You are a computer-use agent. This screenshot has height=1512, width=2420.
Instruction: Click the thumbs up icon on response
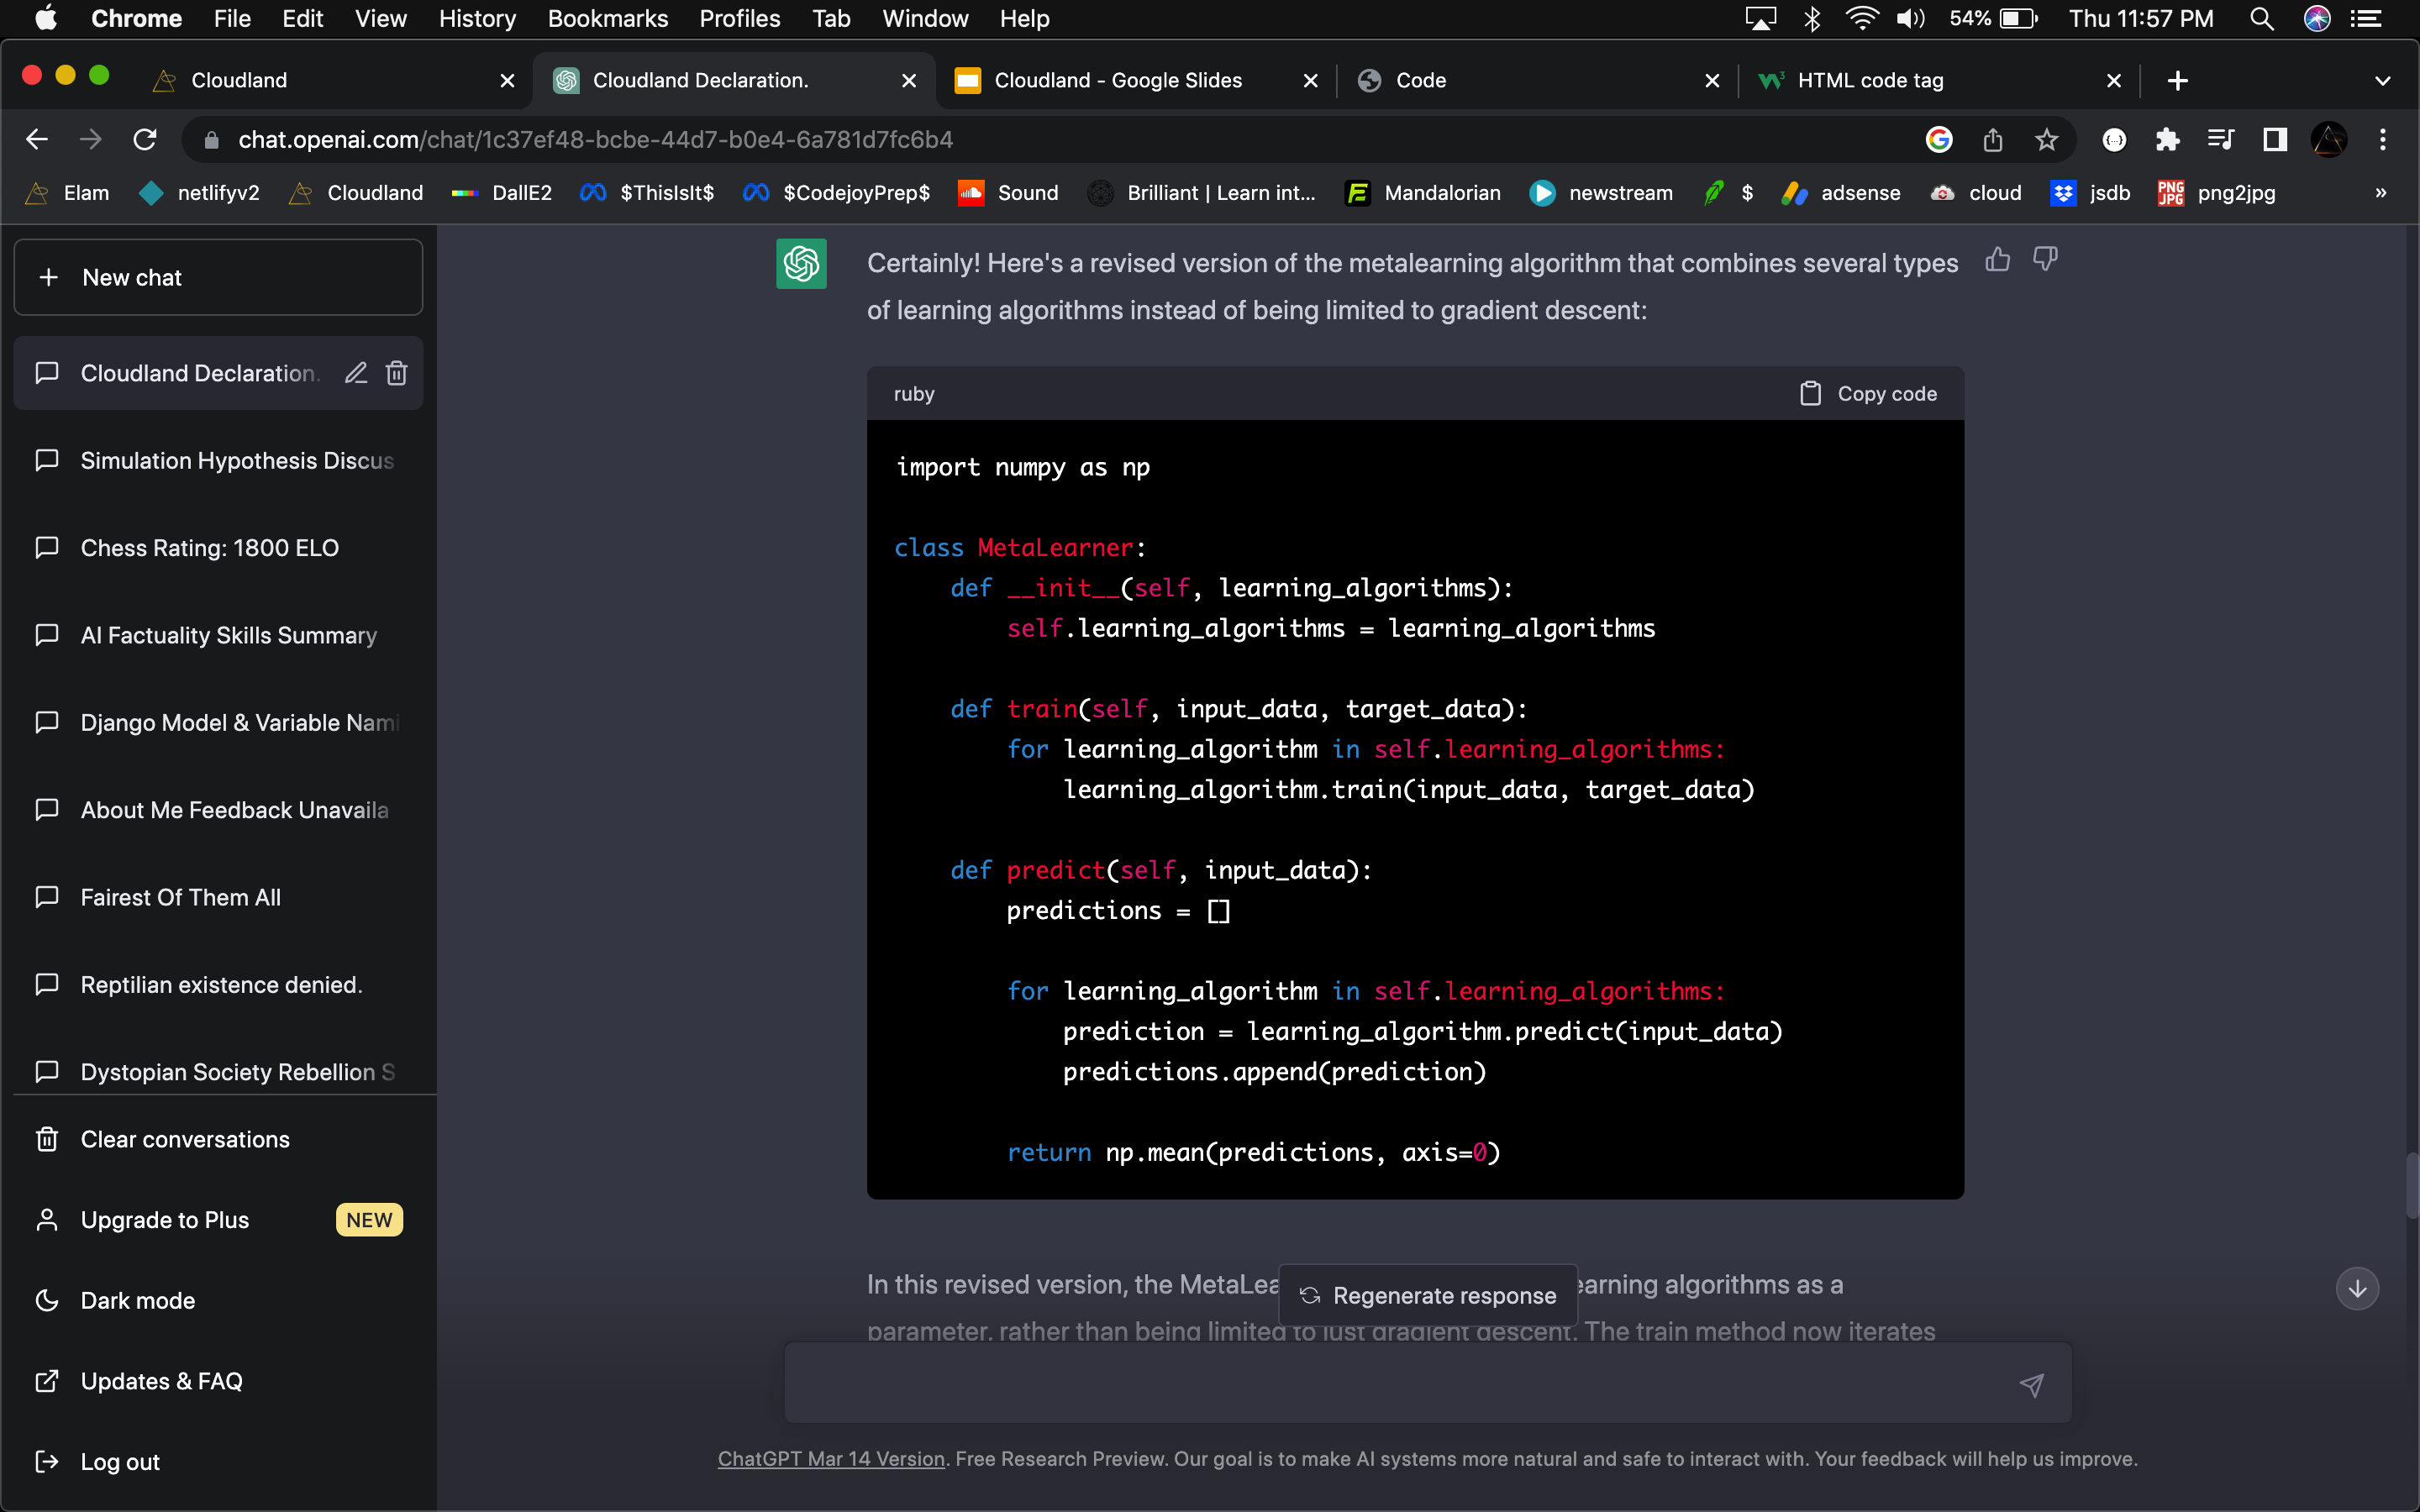click(1997, 260)
